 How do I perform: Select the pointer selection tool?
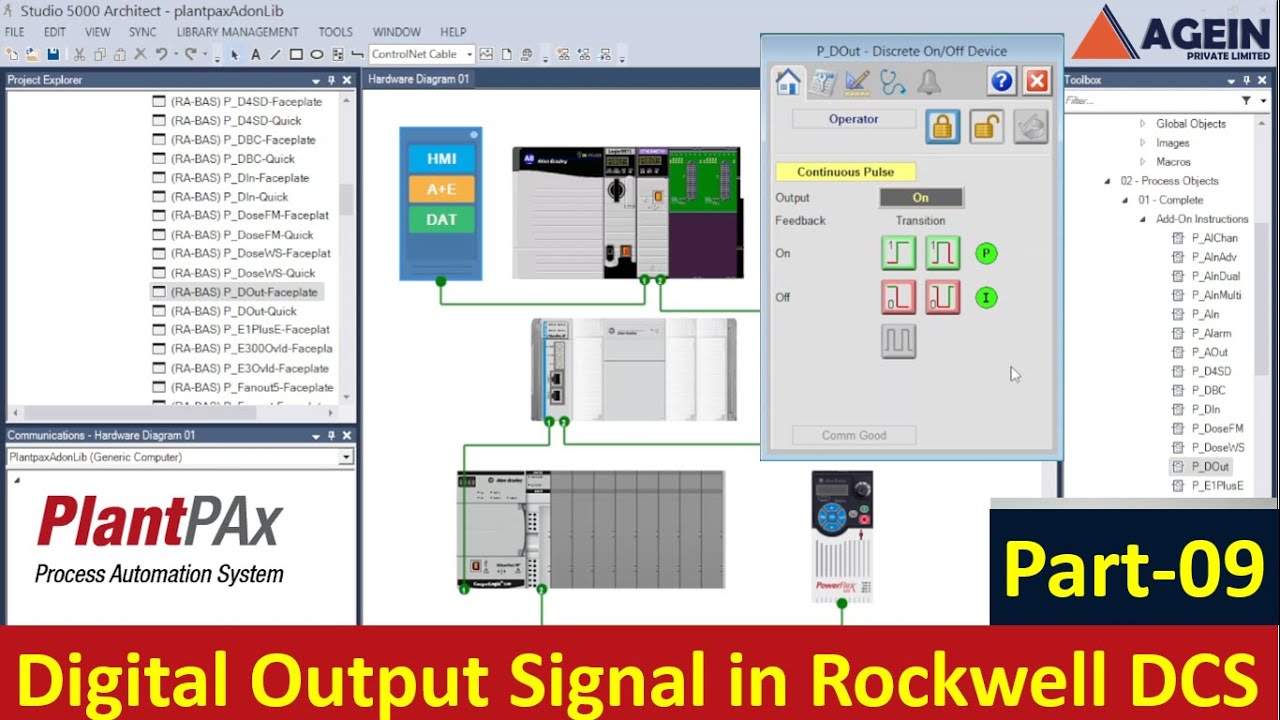point(234,54)
